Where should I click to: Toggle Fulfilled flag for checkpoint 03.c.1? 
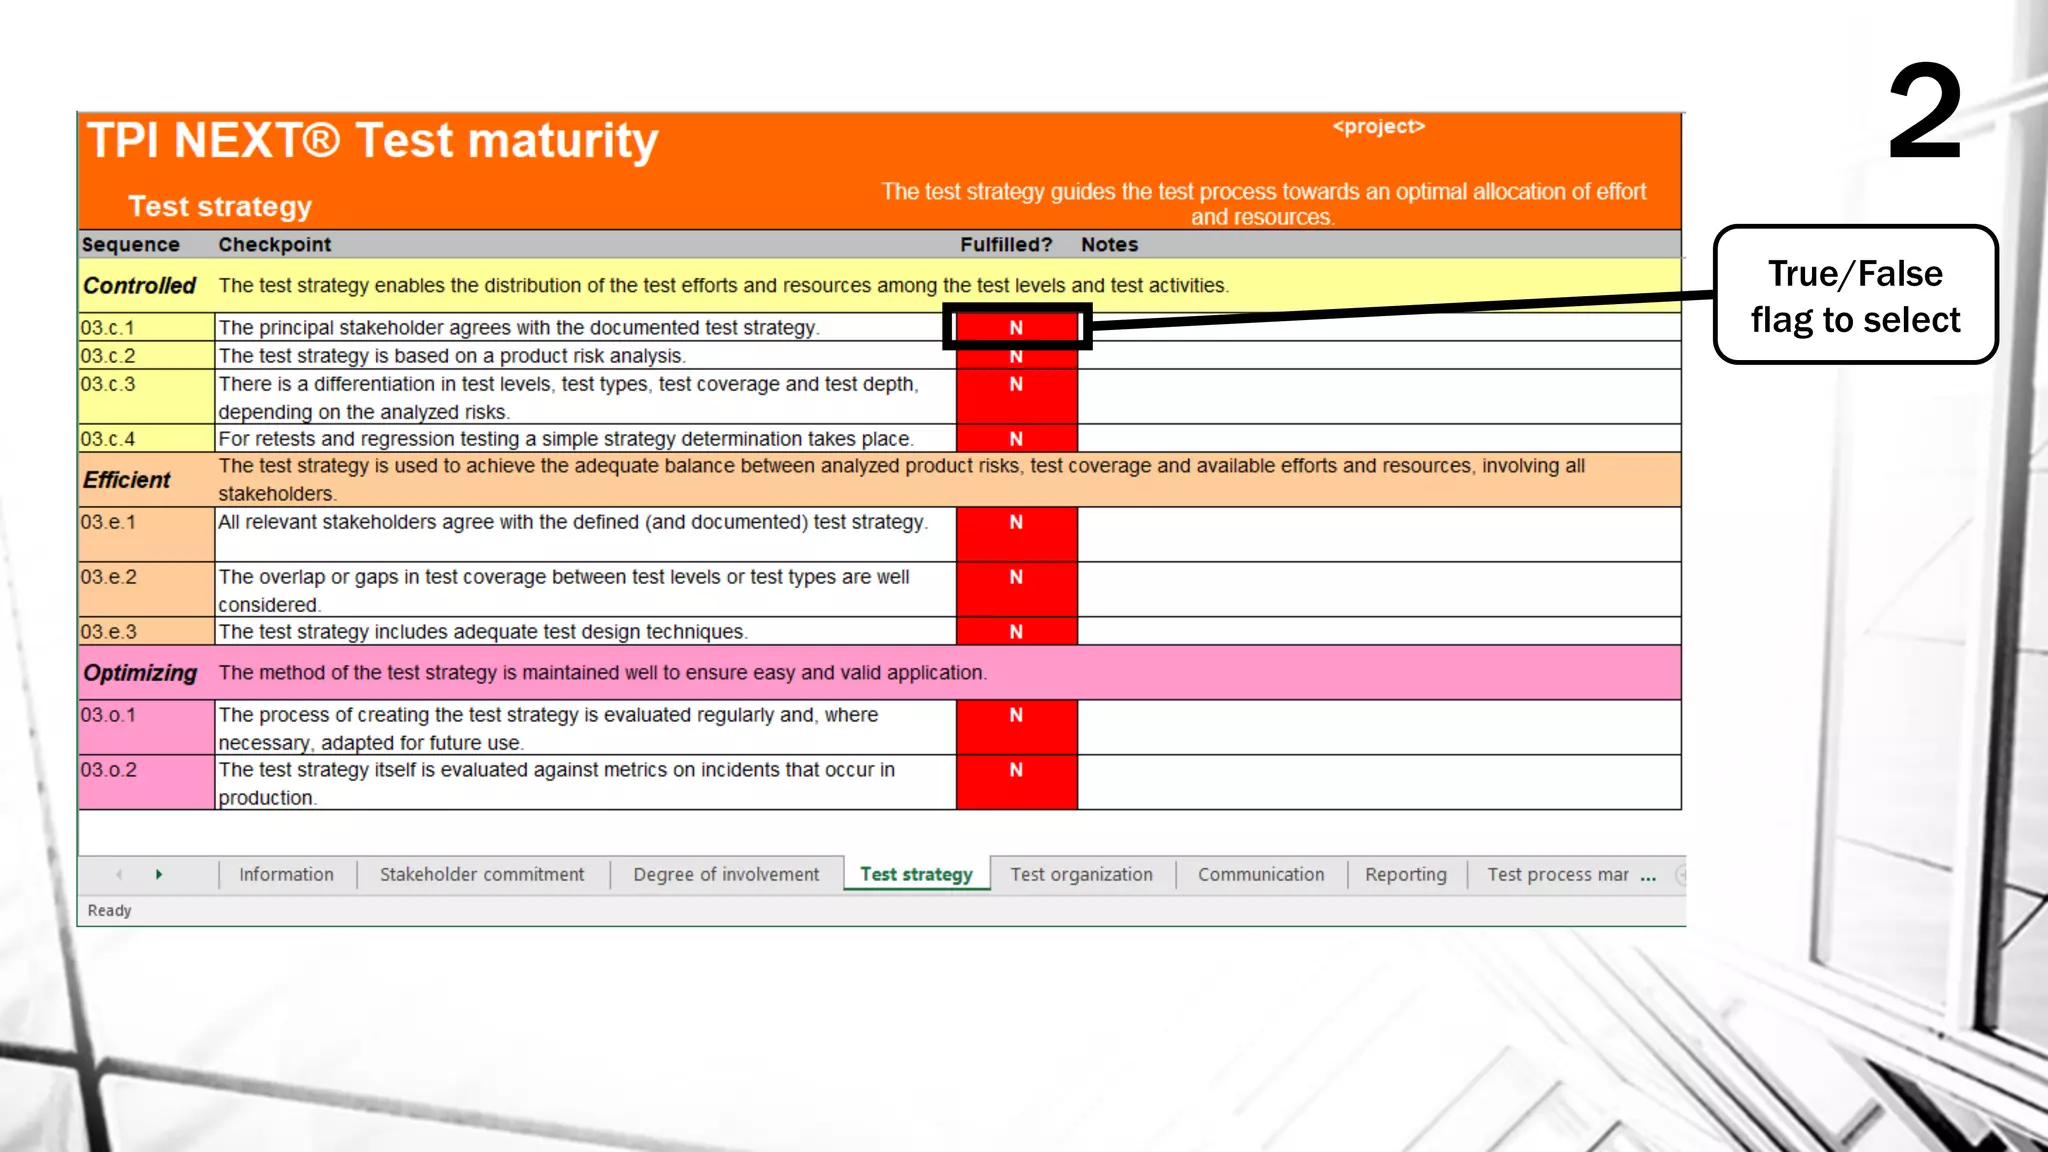pyautogui.click(x=1016, y=328)
